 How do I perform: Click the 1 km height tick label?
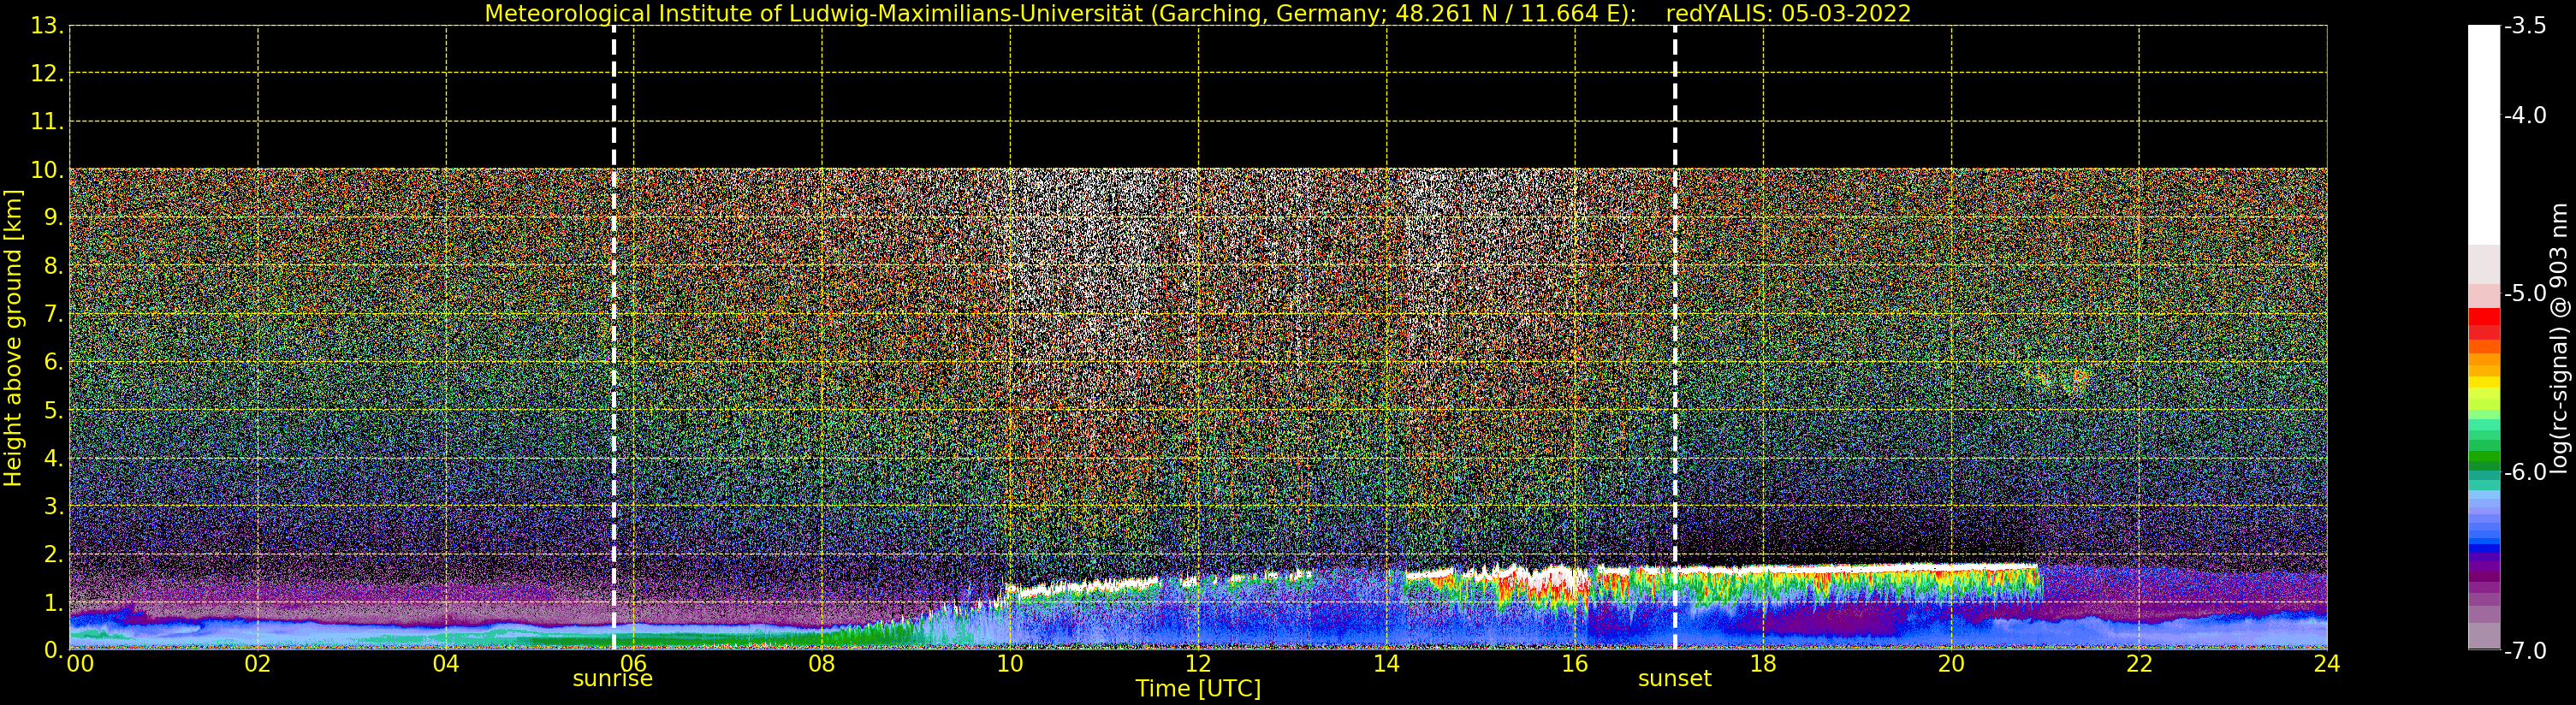(52, 602)
